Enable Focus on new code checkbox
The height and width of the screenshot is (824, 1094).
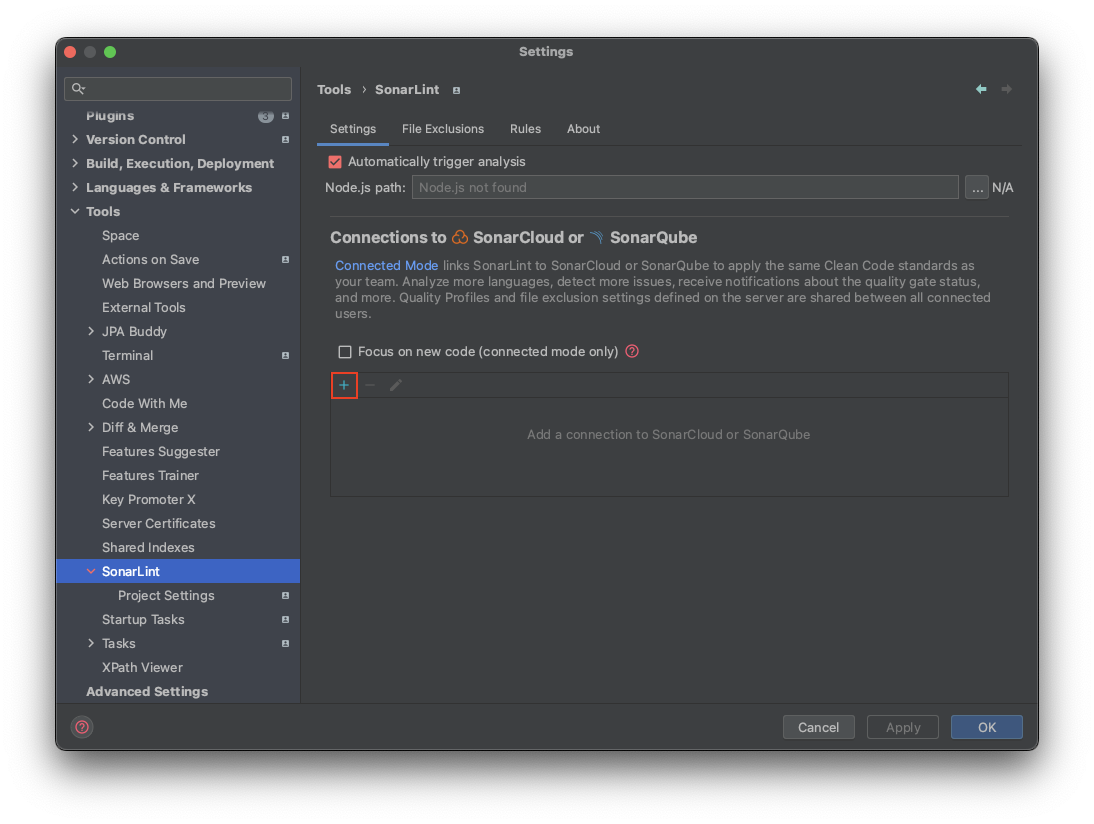point(345,352)
